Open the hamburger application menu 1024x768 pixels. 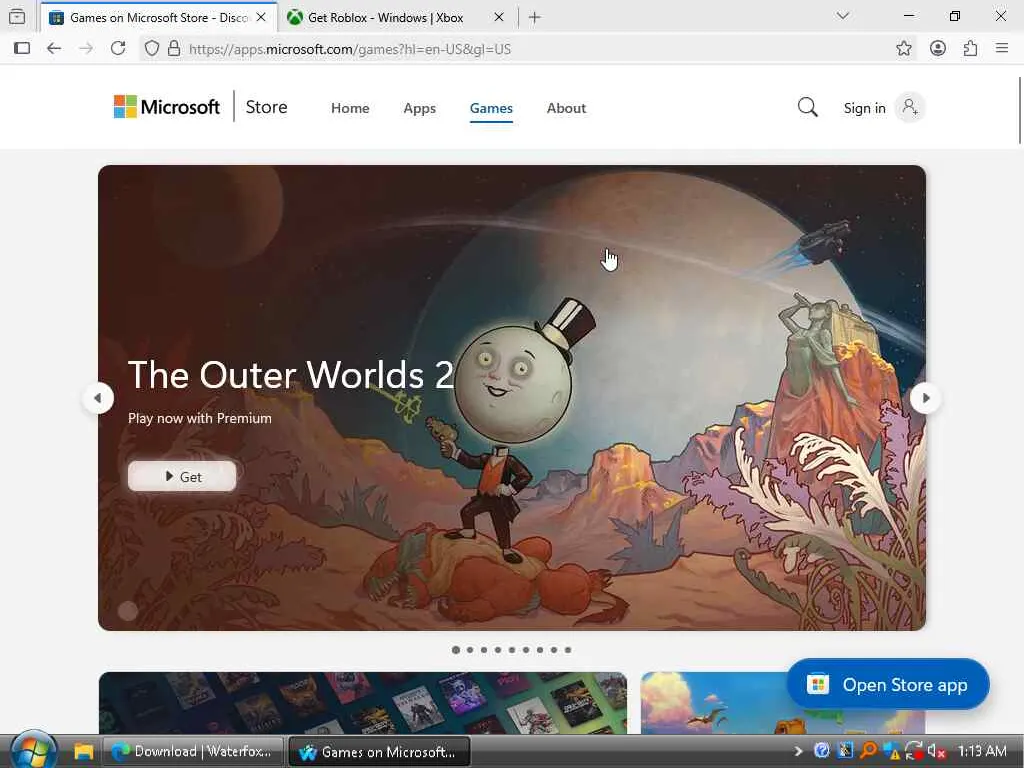tap(1002, 48)
